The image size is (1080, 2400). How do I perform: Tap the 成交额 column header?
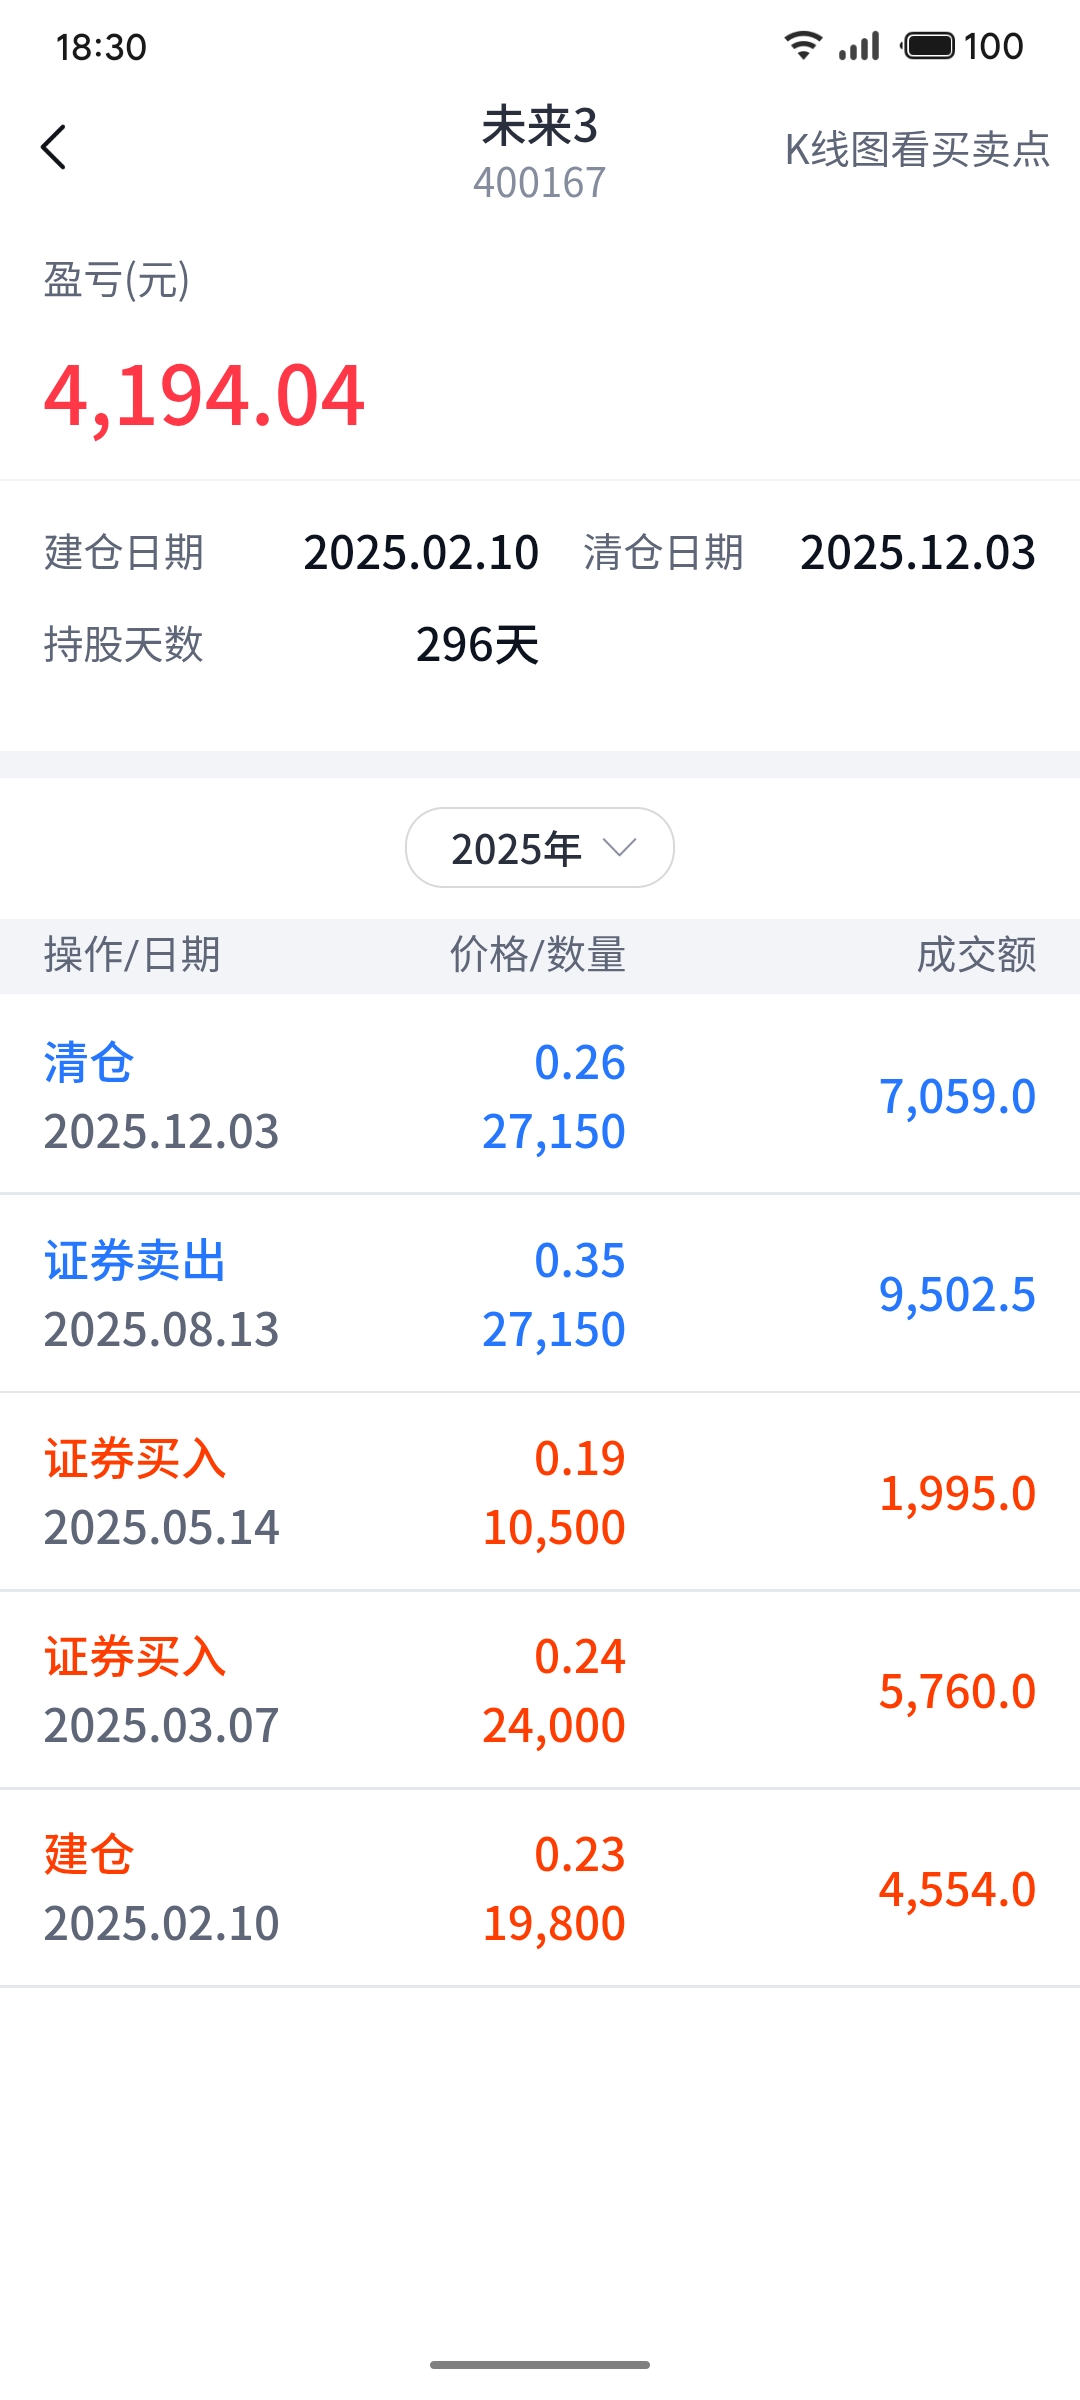pos(976,955)
